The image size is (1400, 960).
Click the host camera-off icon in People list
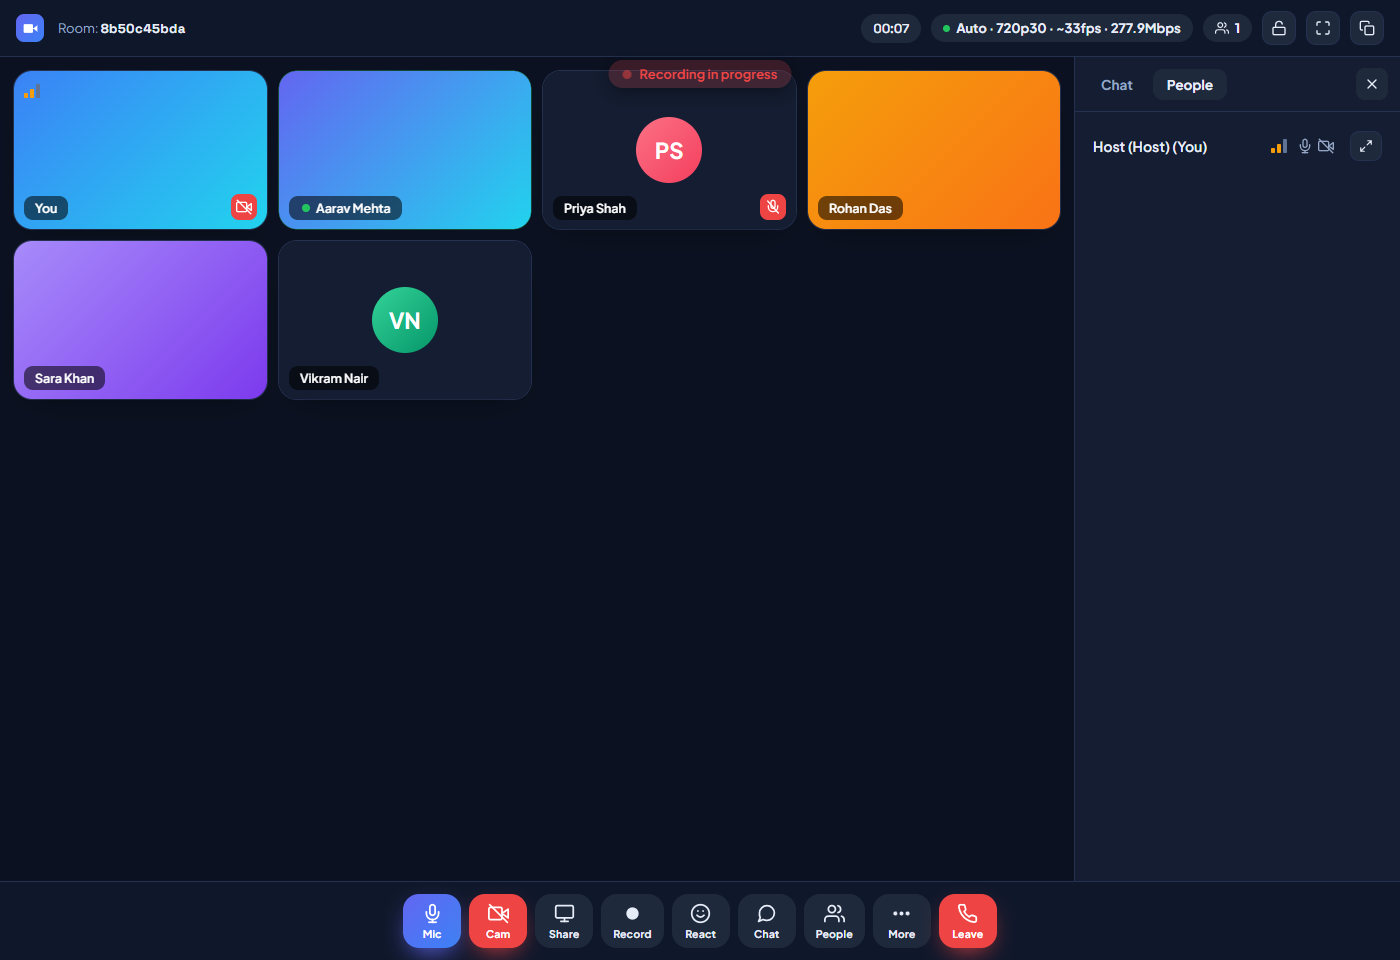click(1326, 146)
